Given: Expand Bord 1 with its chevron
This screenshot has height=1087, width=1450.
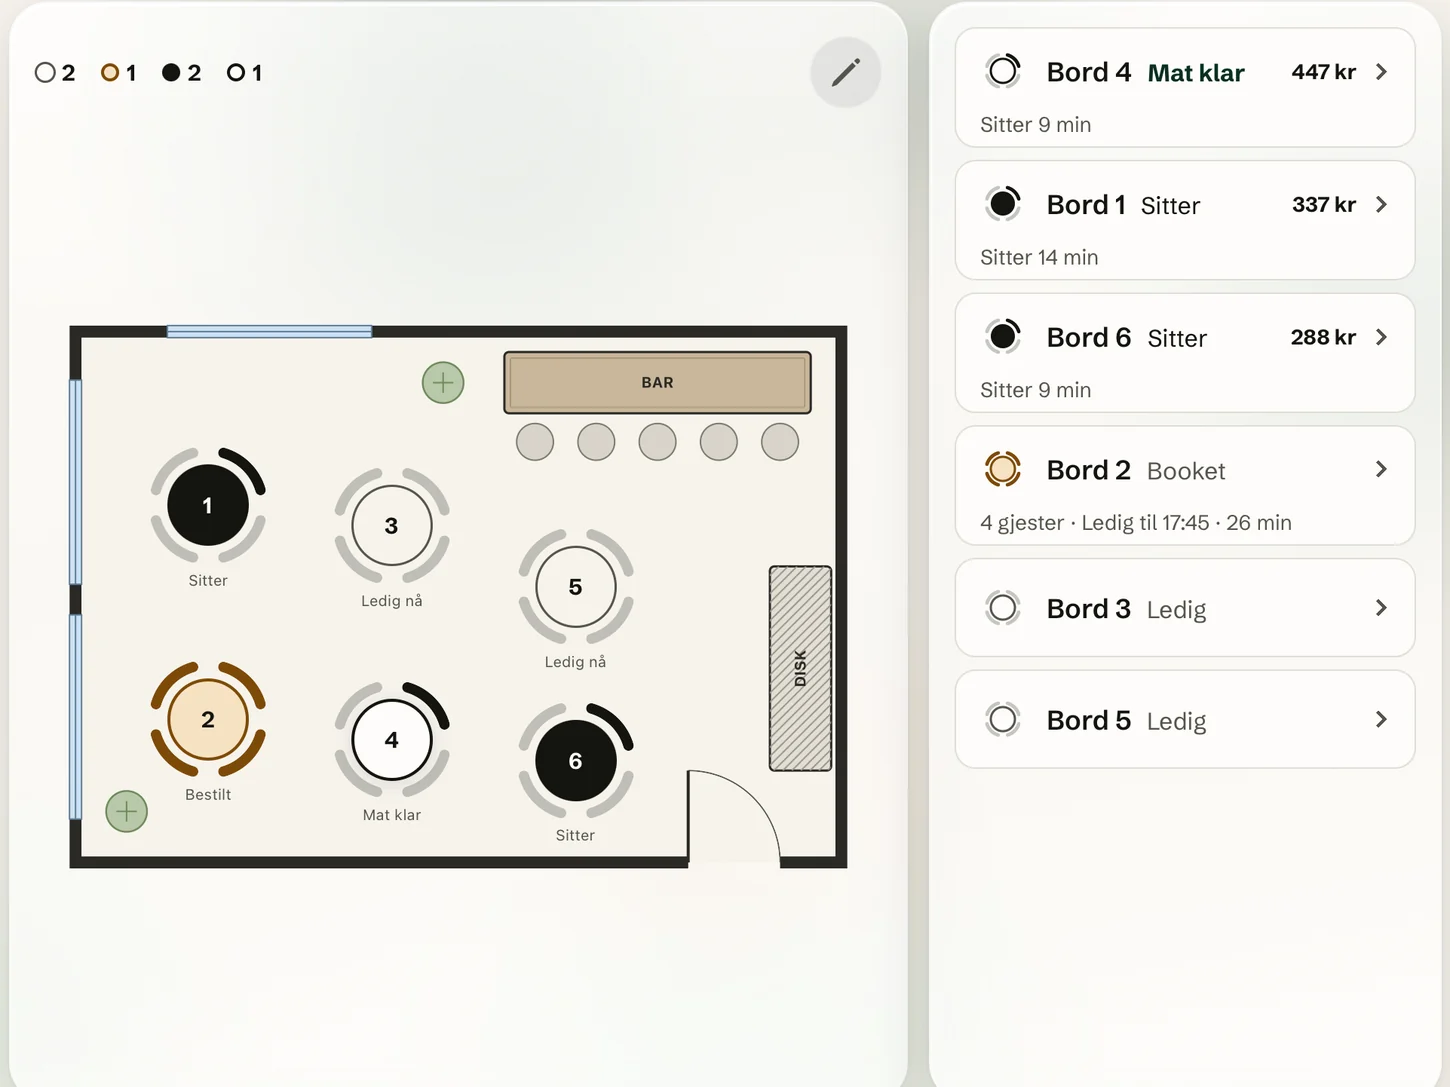Looking at the screenshot, I should click(x=1381, y=204).
